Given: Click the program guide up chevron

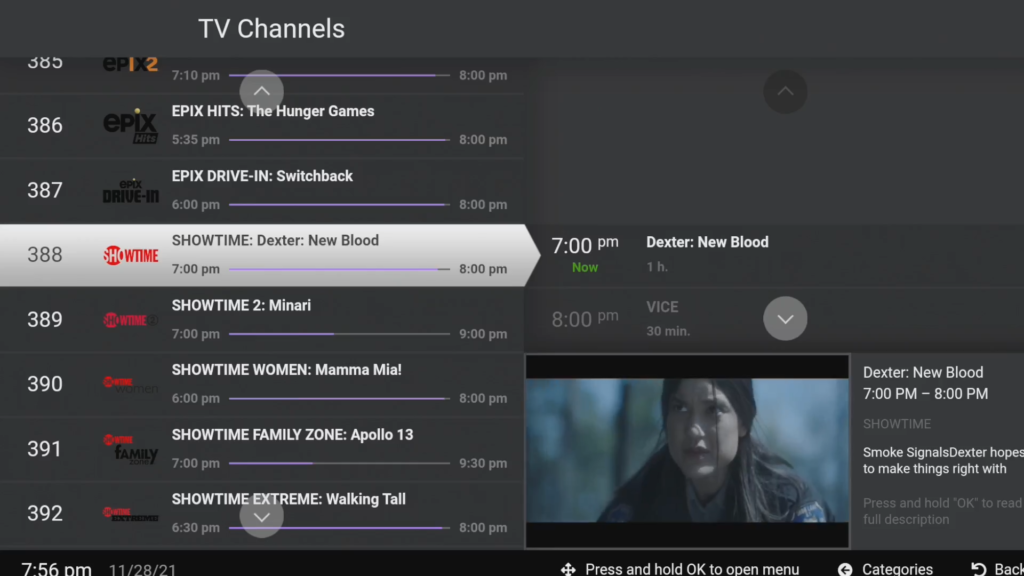Looking at the screenshot, I should pos(785,91).
